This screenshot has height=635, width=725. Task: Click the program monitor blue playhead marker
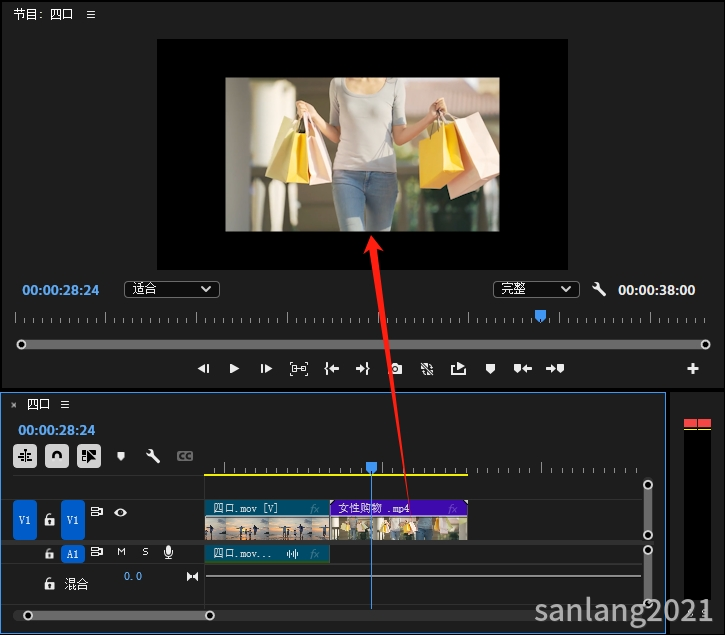tap(540, 316)
